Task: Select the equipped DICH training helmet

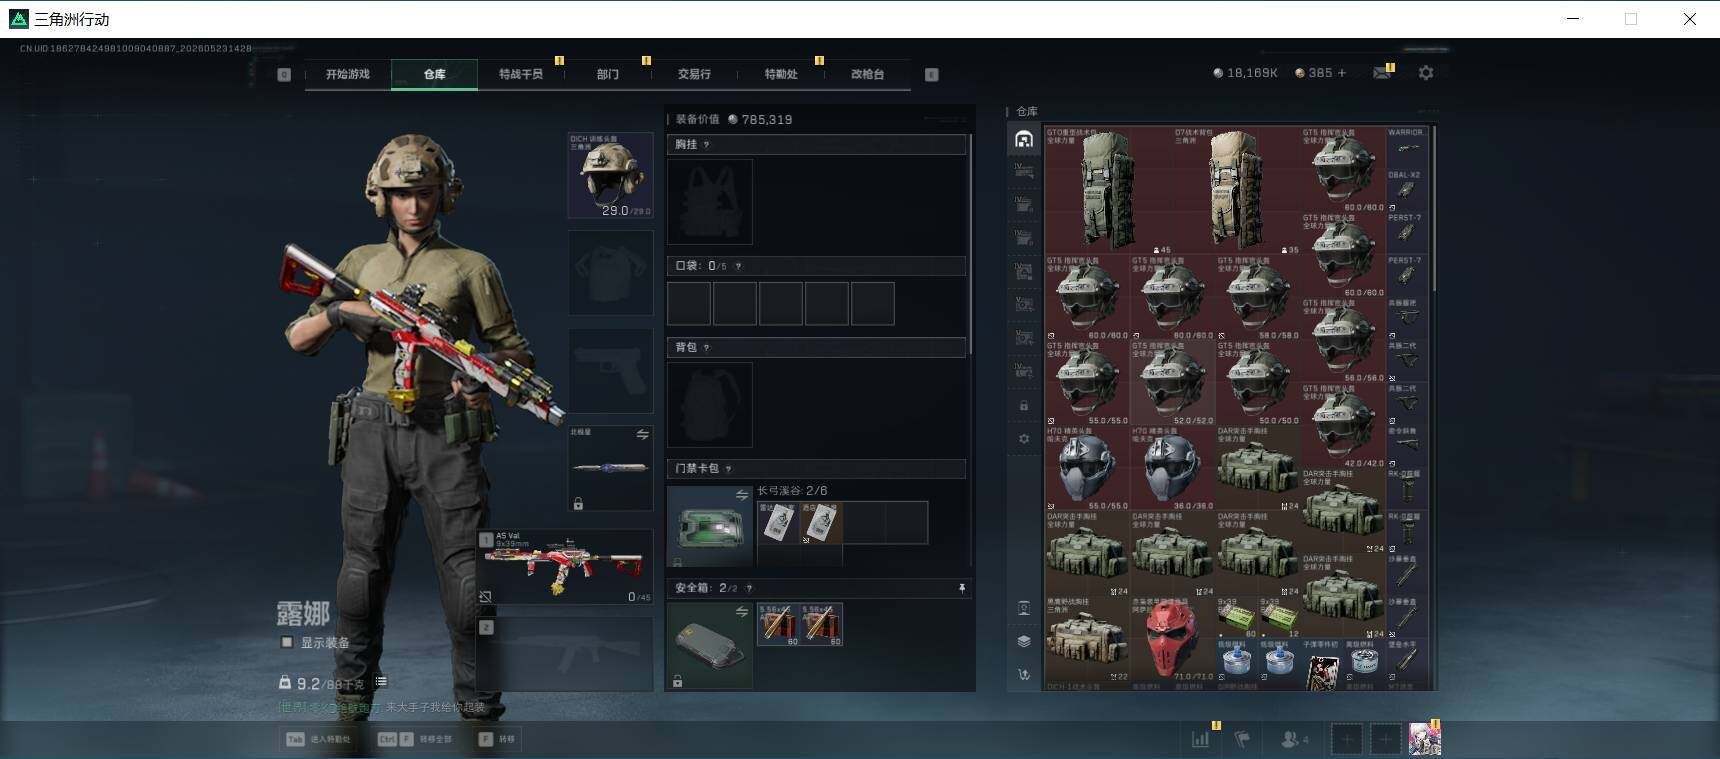Action: [x=610, y=175]
